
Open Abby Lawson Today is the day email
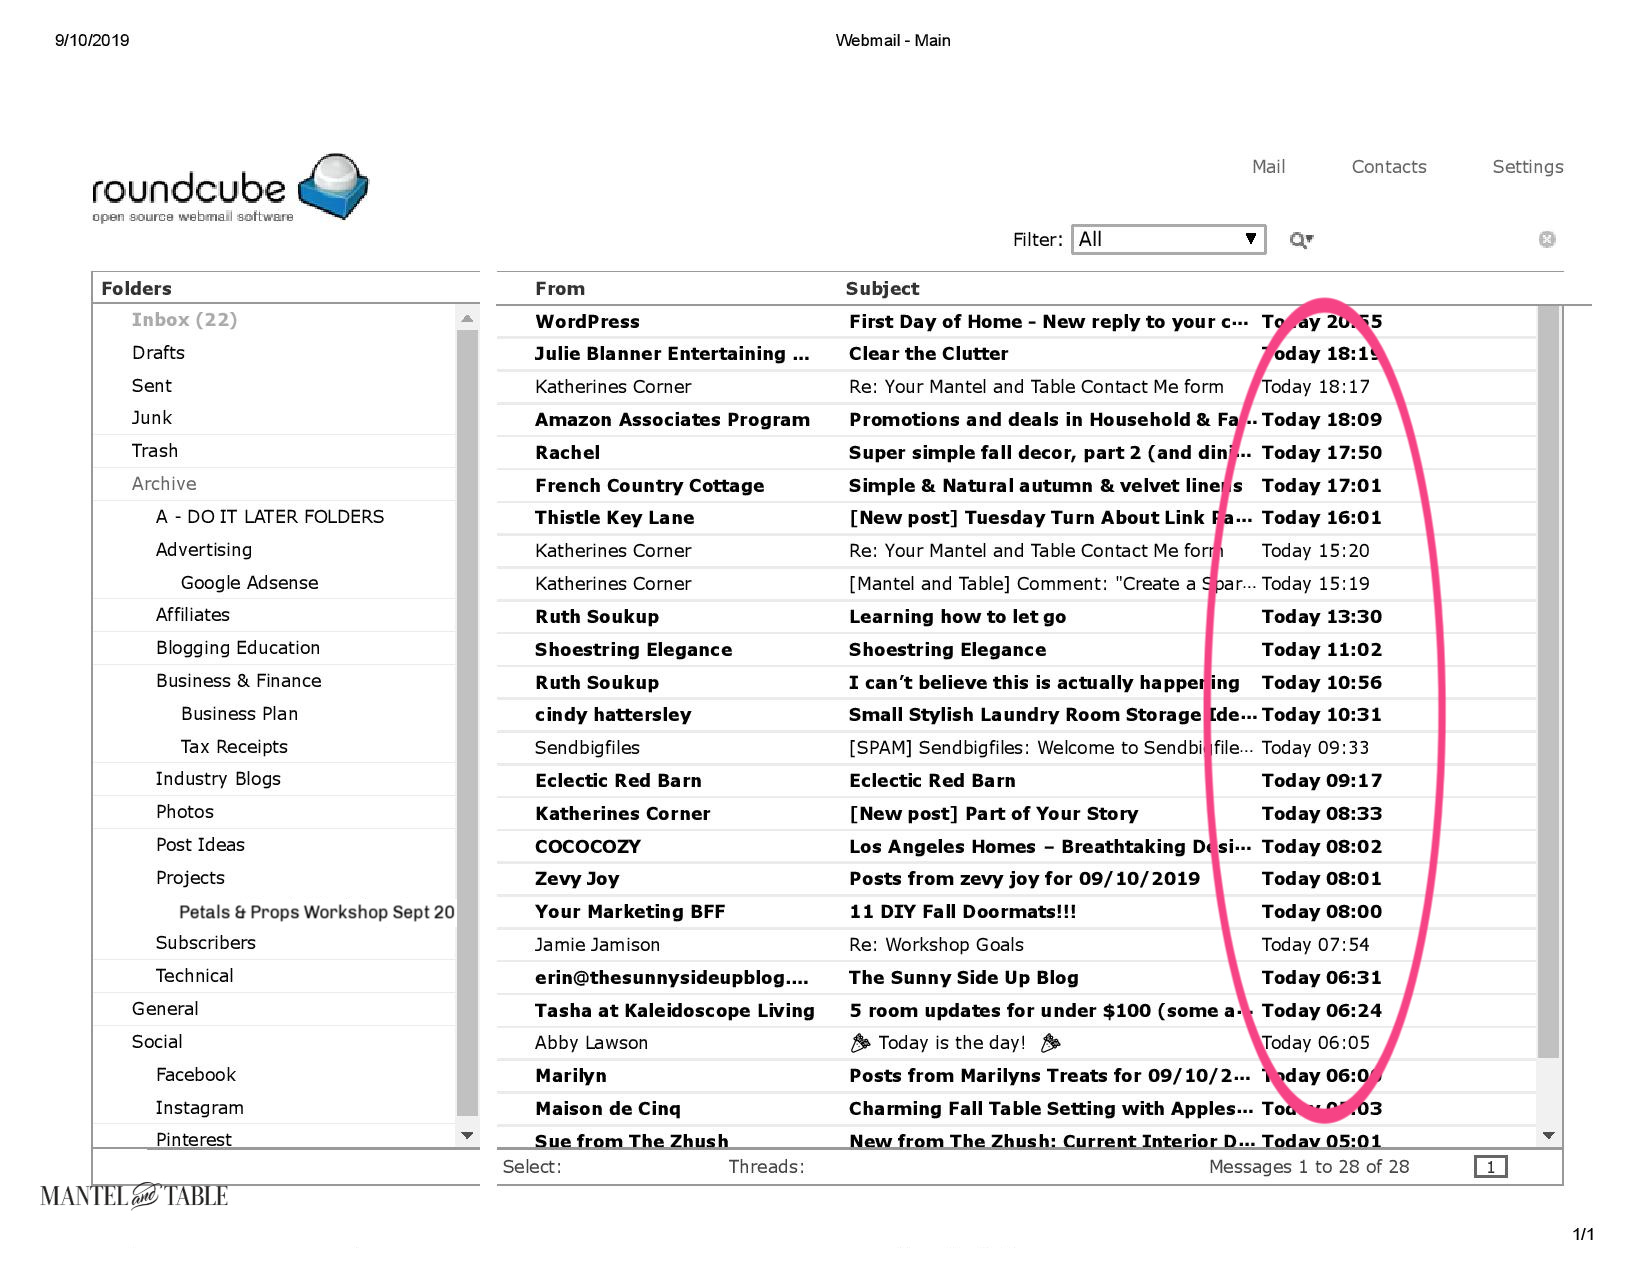tap(1016, 1043)
